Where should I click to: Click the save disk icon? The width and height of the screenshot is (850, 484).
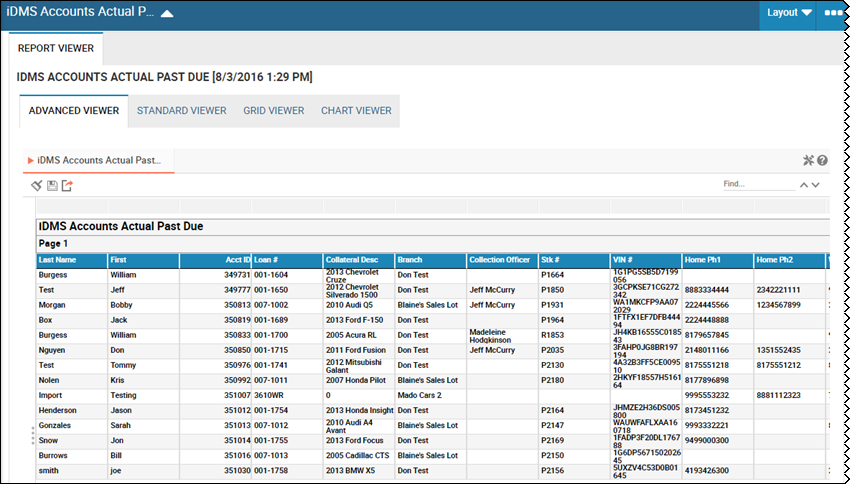pyautogui.click(x=52, y=186)
